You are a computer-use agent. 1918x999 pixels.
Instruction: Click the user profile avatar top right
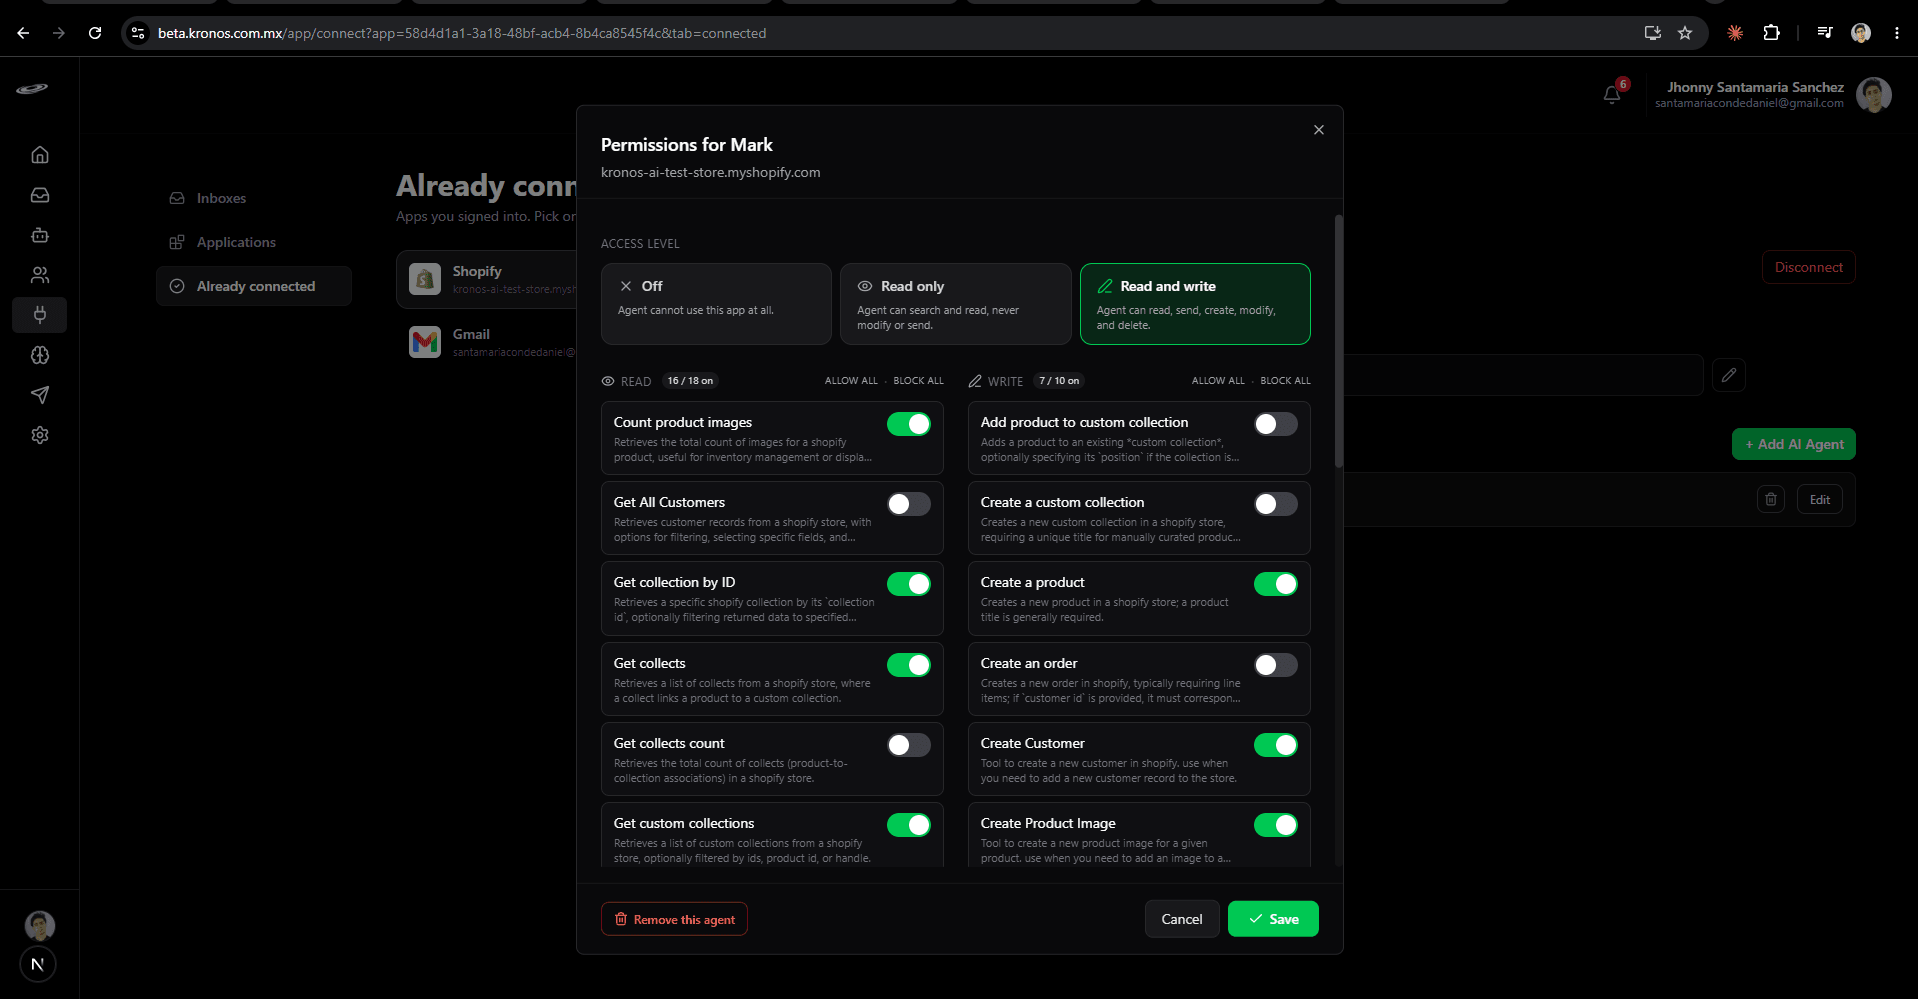pos(1873,95)
